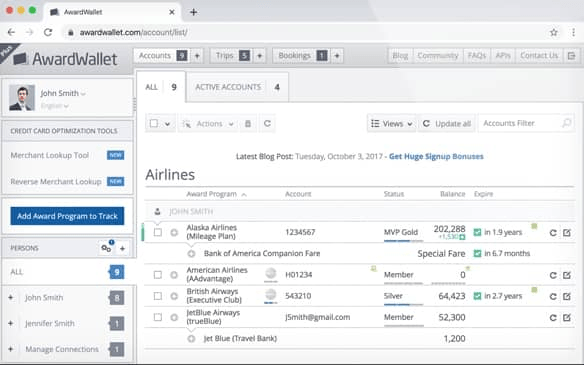Reload the page in the browser
The width and height of the screenshot is (584, 365).
tap(48, 32)
